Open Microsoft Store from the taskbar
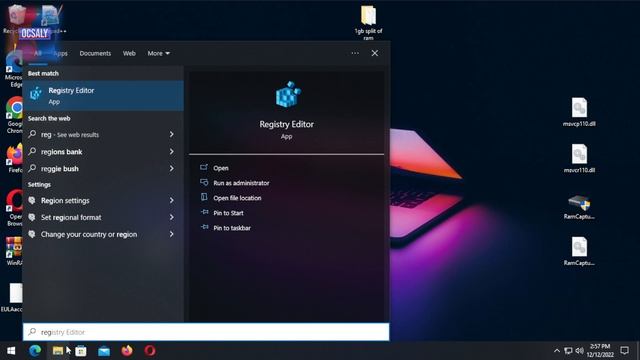This screenshot has width=640, height=360. tap(81, 351)
